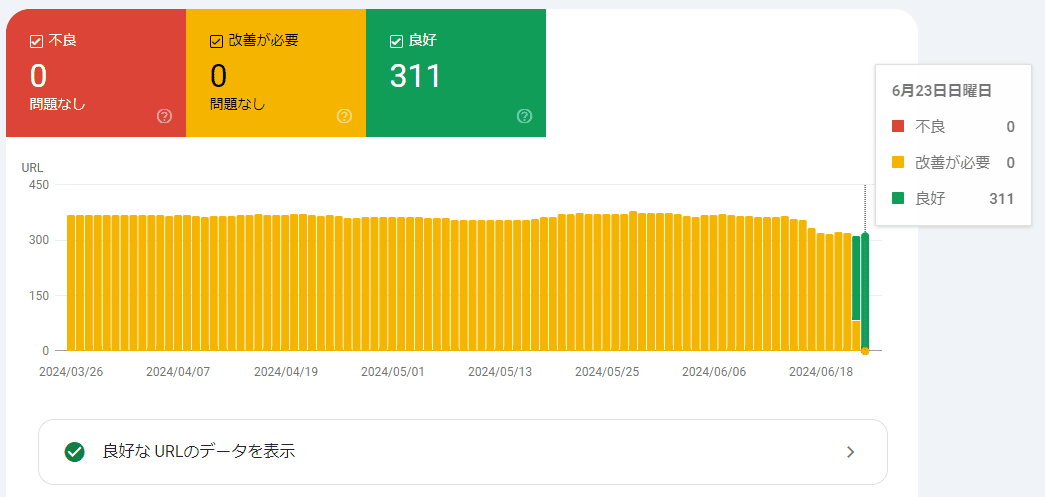This screenshot has width=1045, height=497.
Task: Click green 良好 legend swatch in tooltip
Action: (x=898, y=198)
